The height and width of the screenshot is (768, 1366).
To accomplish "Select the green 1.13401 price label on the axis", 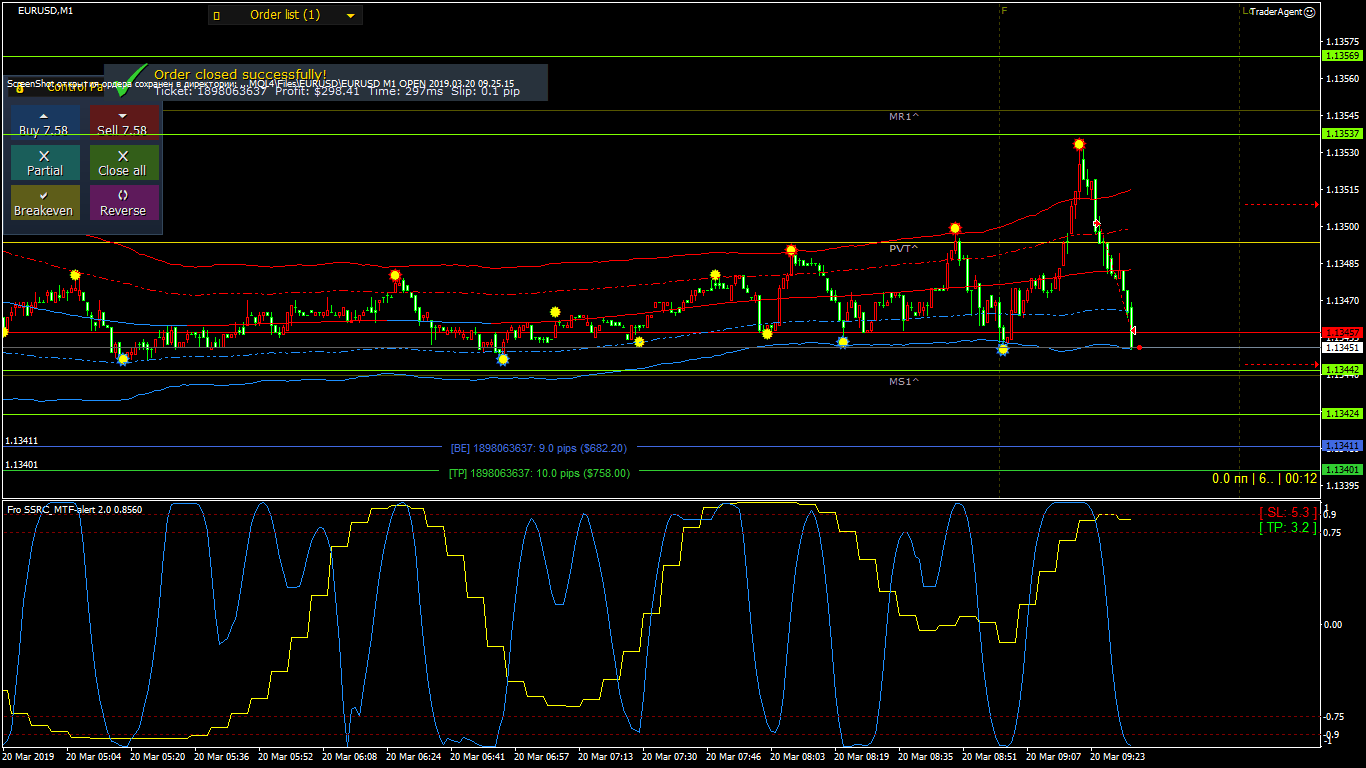I will pyautogui.click(x=1343, y=469).
